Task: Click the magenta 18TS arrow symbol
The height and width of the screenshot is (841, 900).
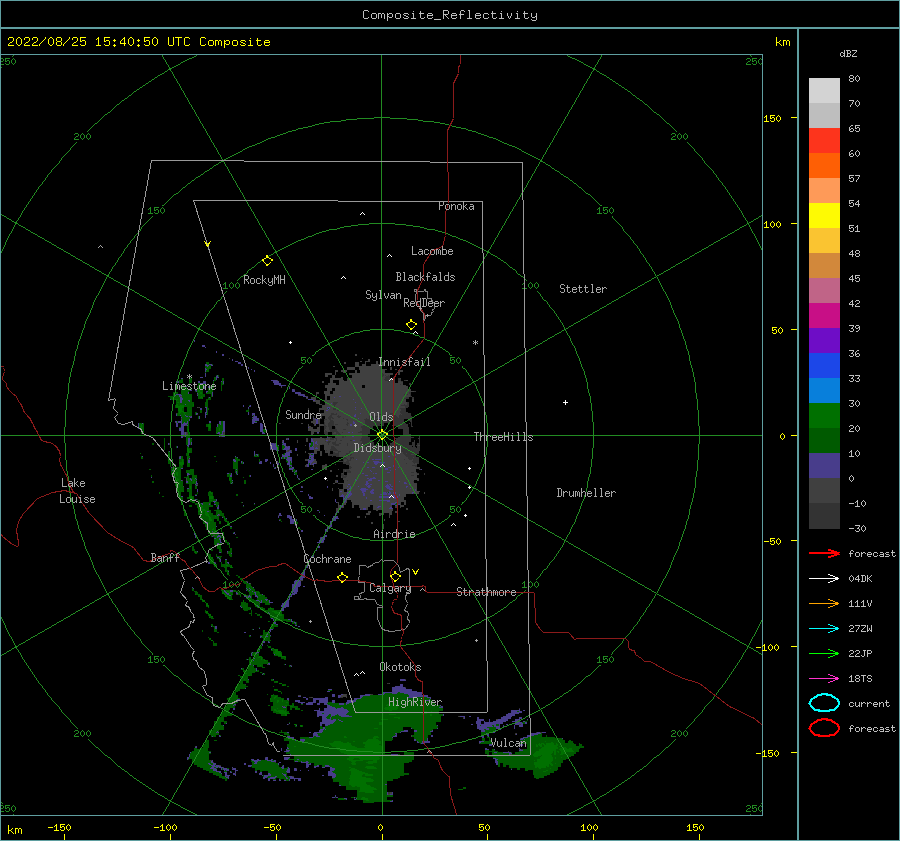Action: point(824,679)
